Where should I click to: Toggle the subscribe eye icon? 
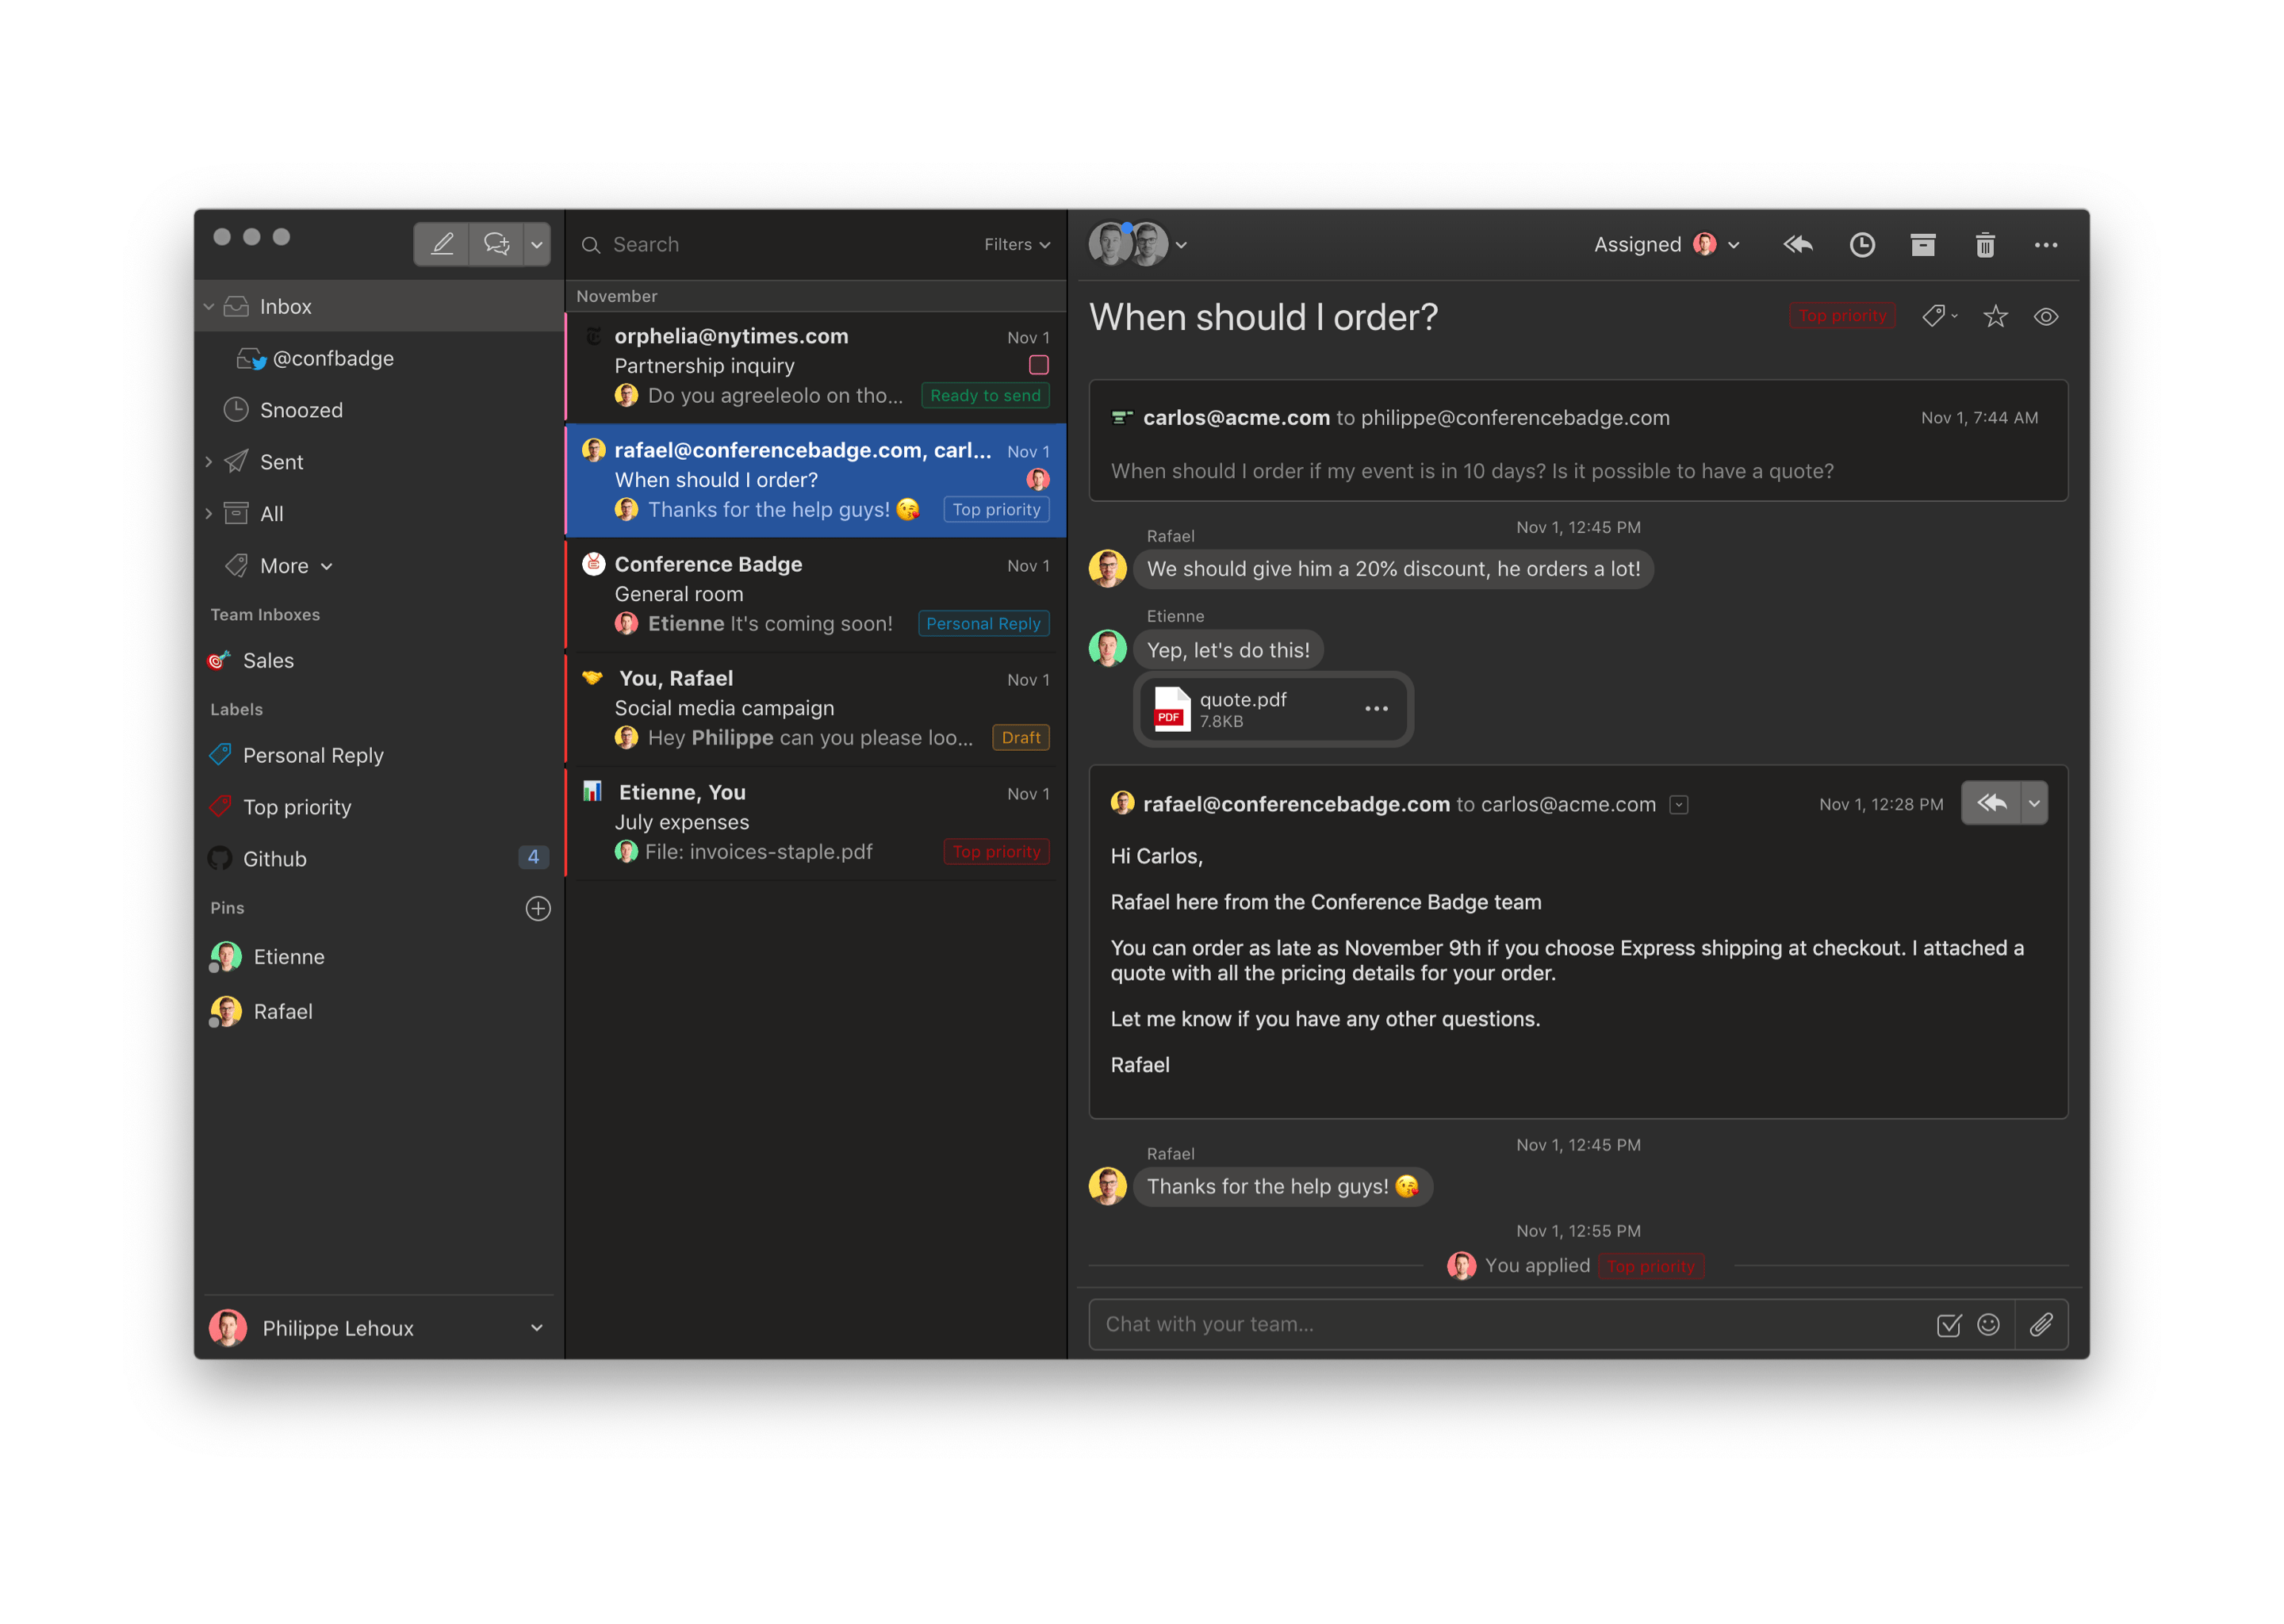(x=2046, y=316)
